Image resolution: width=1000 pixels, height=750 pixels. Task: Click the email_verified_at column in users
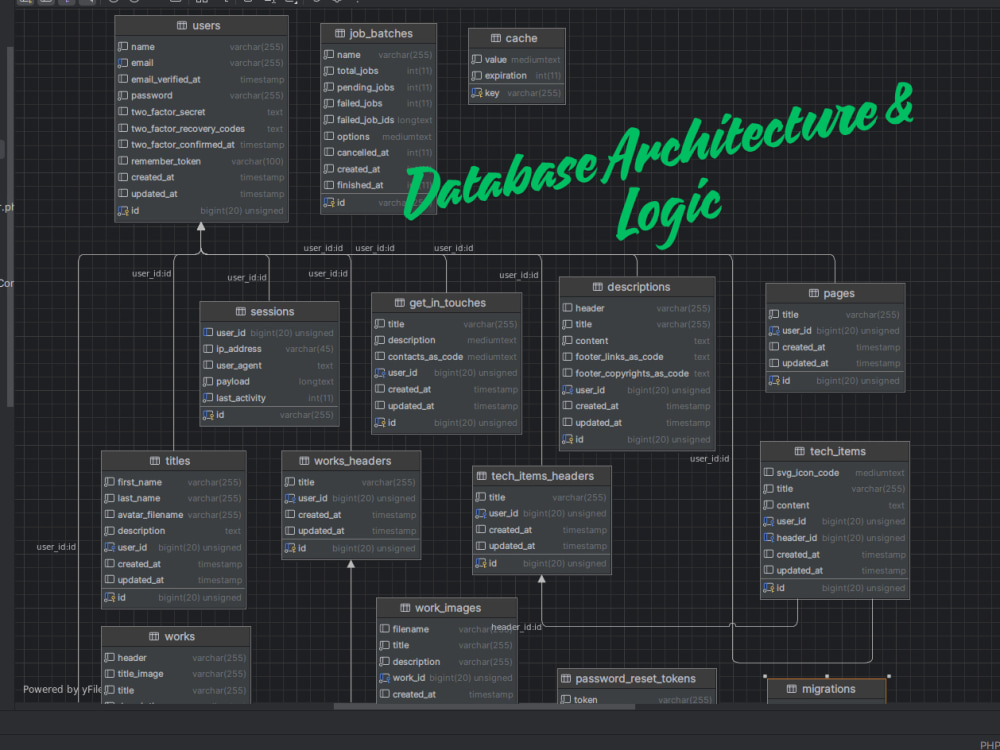(201, 79)
